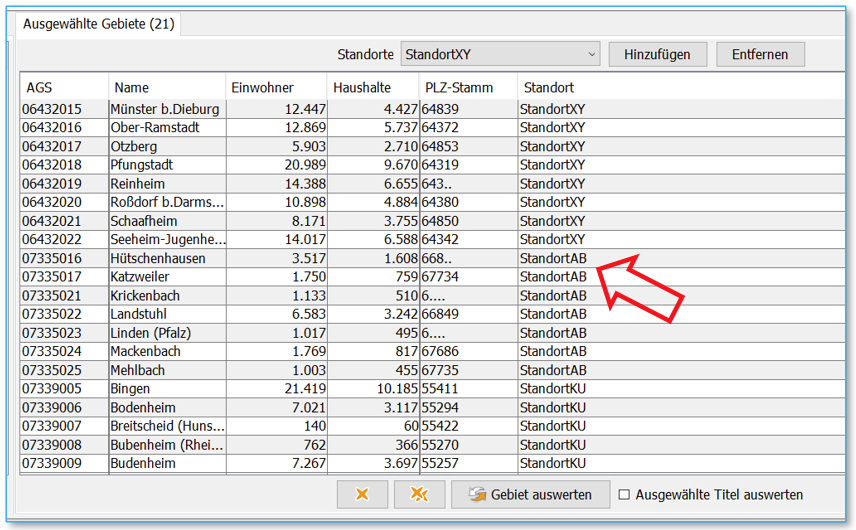Click the StandortAB cell for Katzweiler
856x530 pixels.
pos(553,277)
